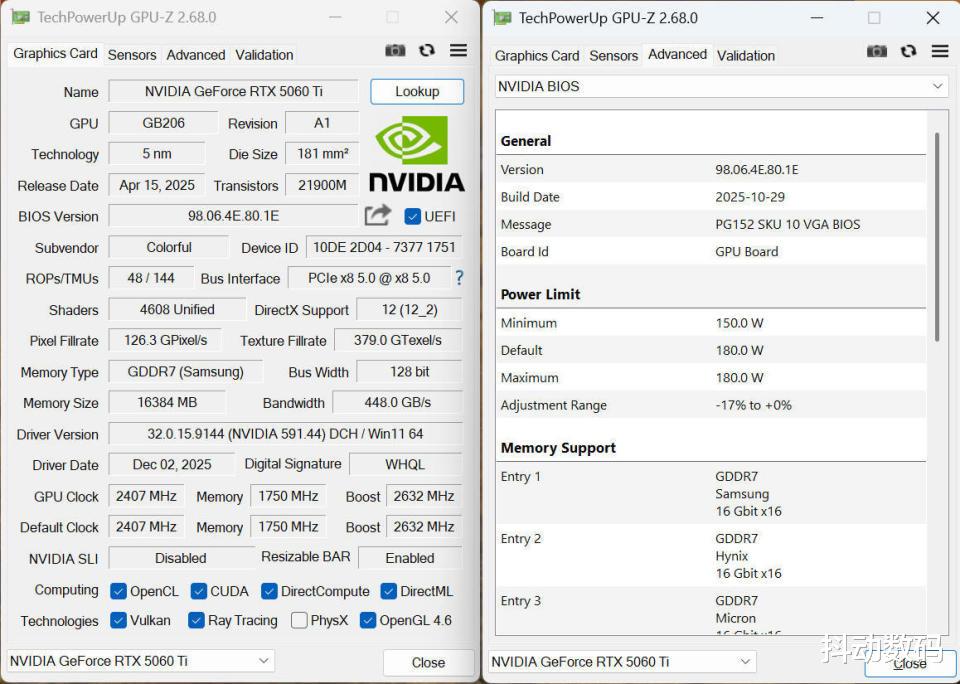Click Version row 98.06.4E.80.1E in Advanced

[711, 170]
